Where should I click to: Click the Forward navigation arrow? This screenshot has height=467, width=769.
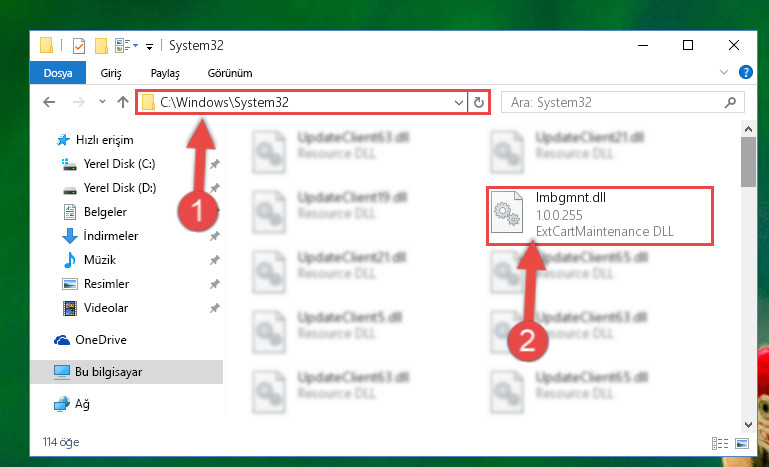(x=78, y=102)
